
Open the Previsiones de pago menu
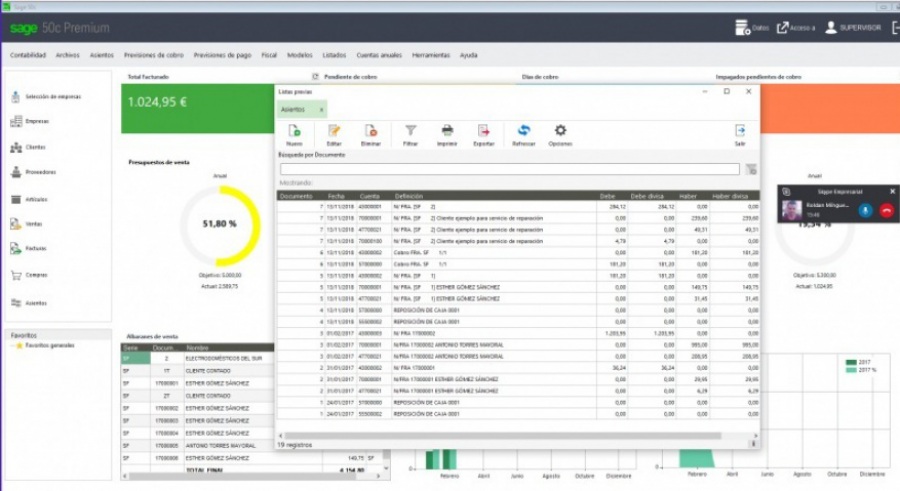(x=222, y=55)
